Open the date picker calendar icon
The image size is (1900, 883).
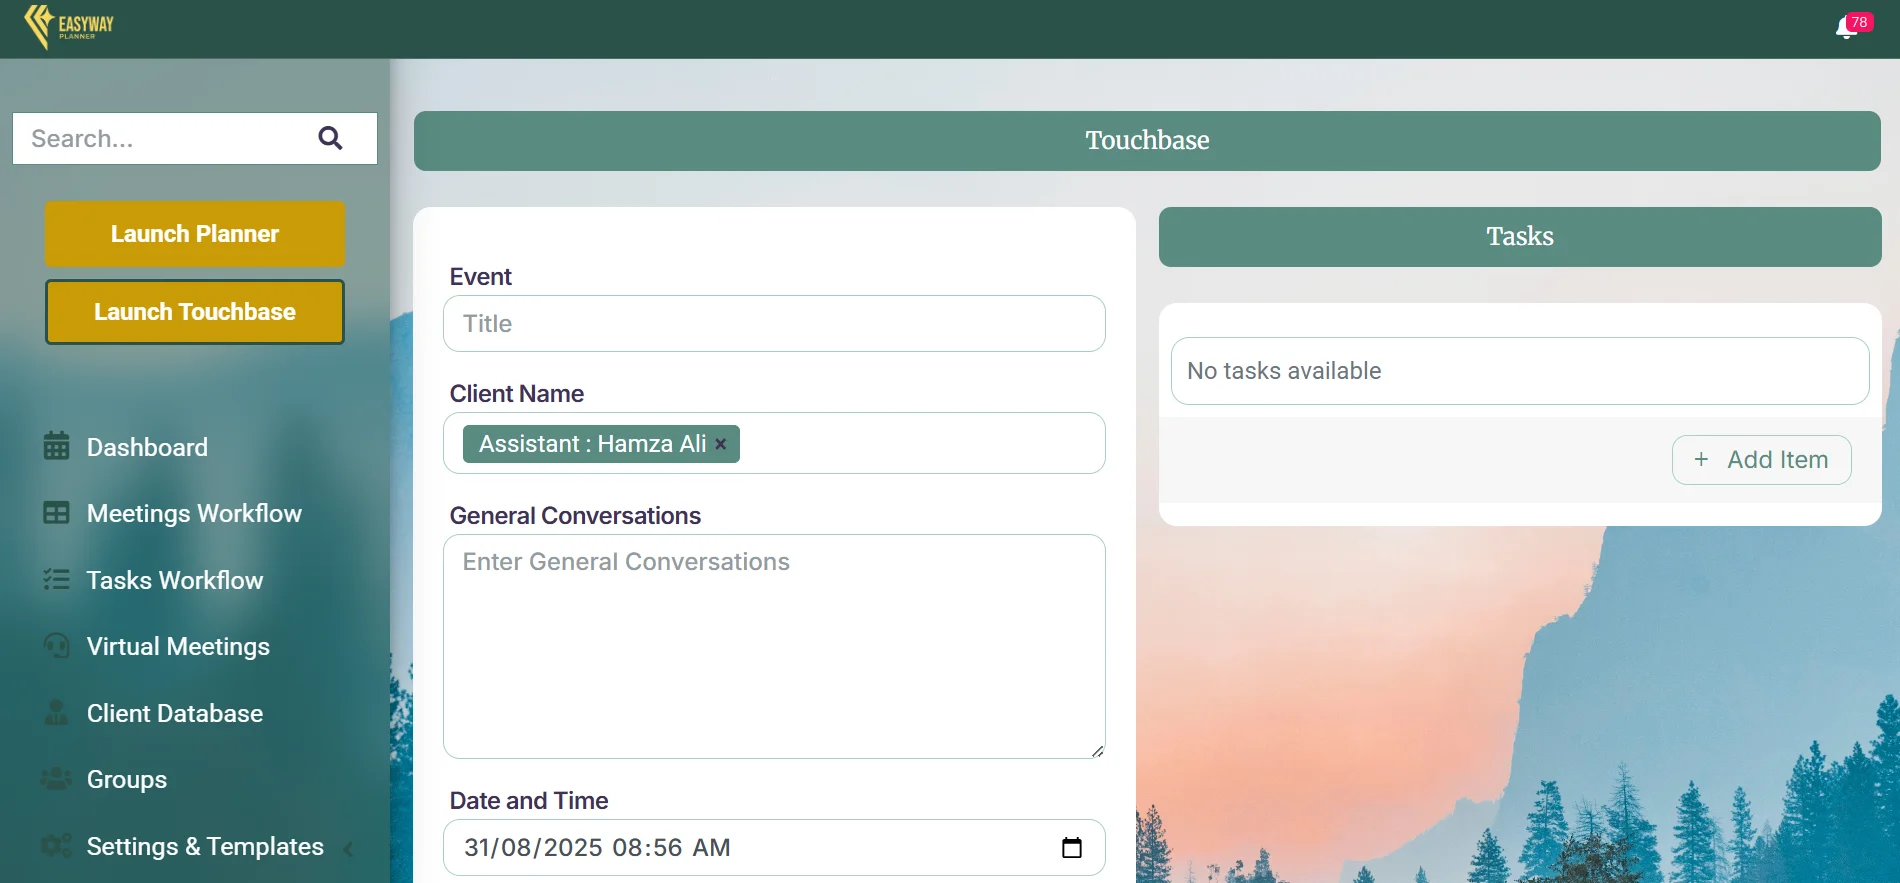pos(1071,848)
